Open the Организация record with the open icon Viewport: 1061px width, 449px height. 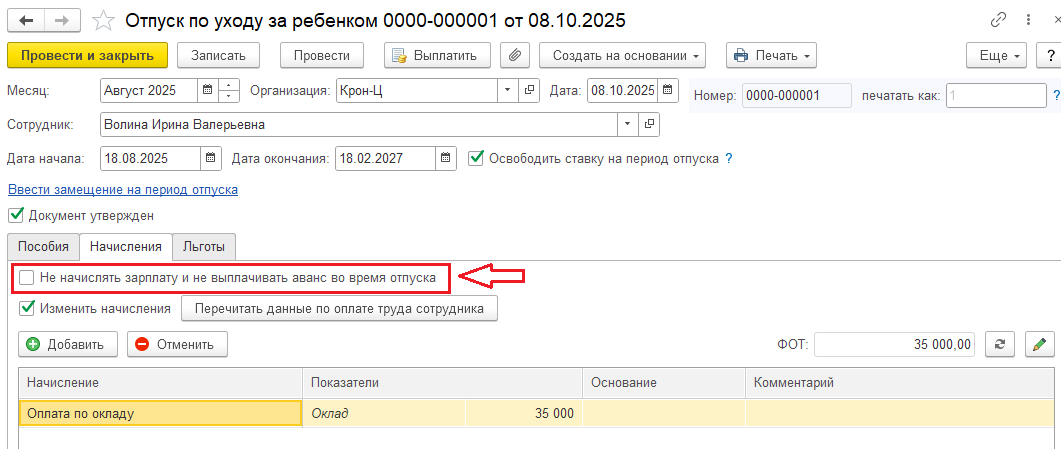pos(529,90)
